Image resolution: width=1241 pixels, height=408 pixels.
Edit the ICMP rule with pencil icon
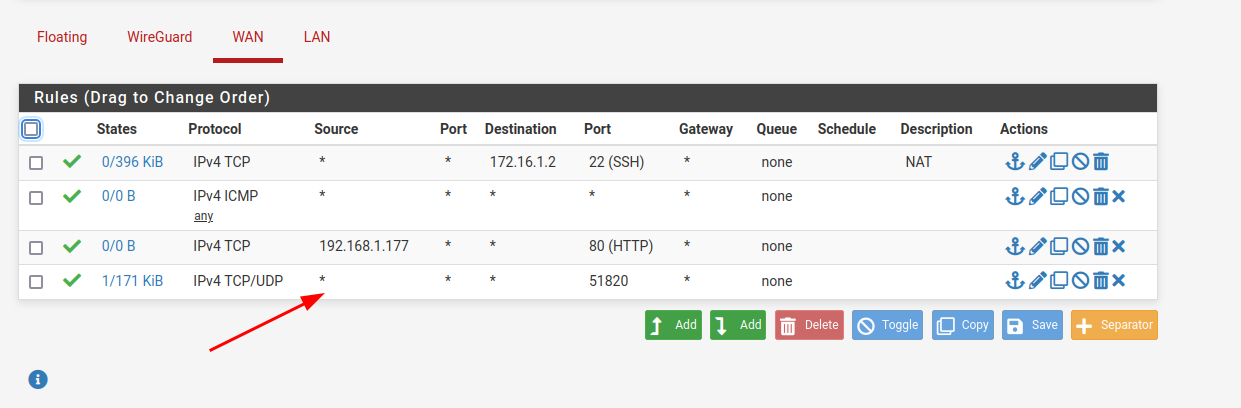pos(1037,197)
